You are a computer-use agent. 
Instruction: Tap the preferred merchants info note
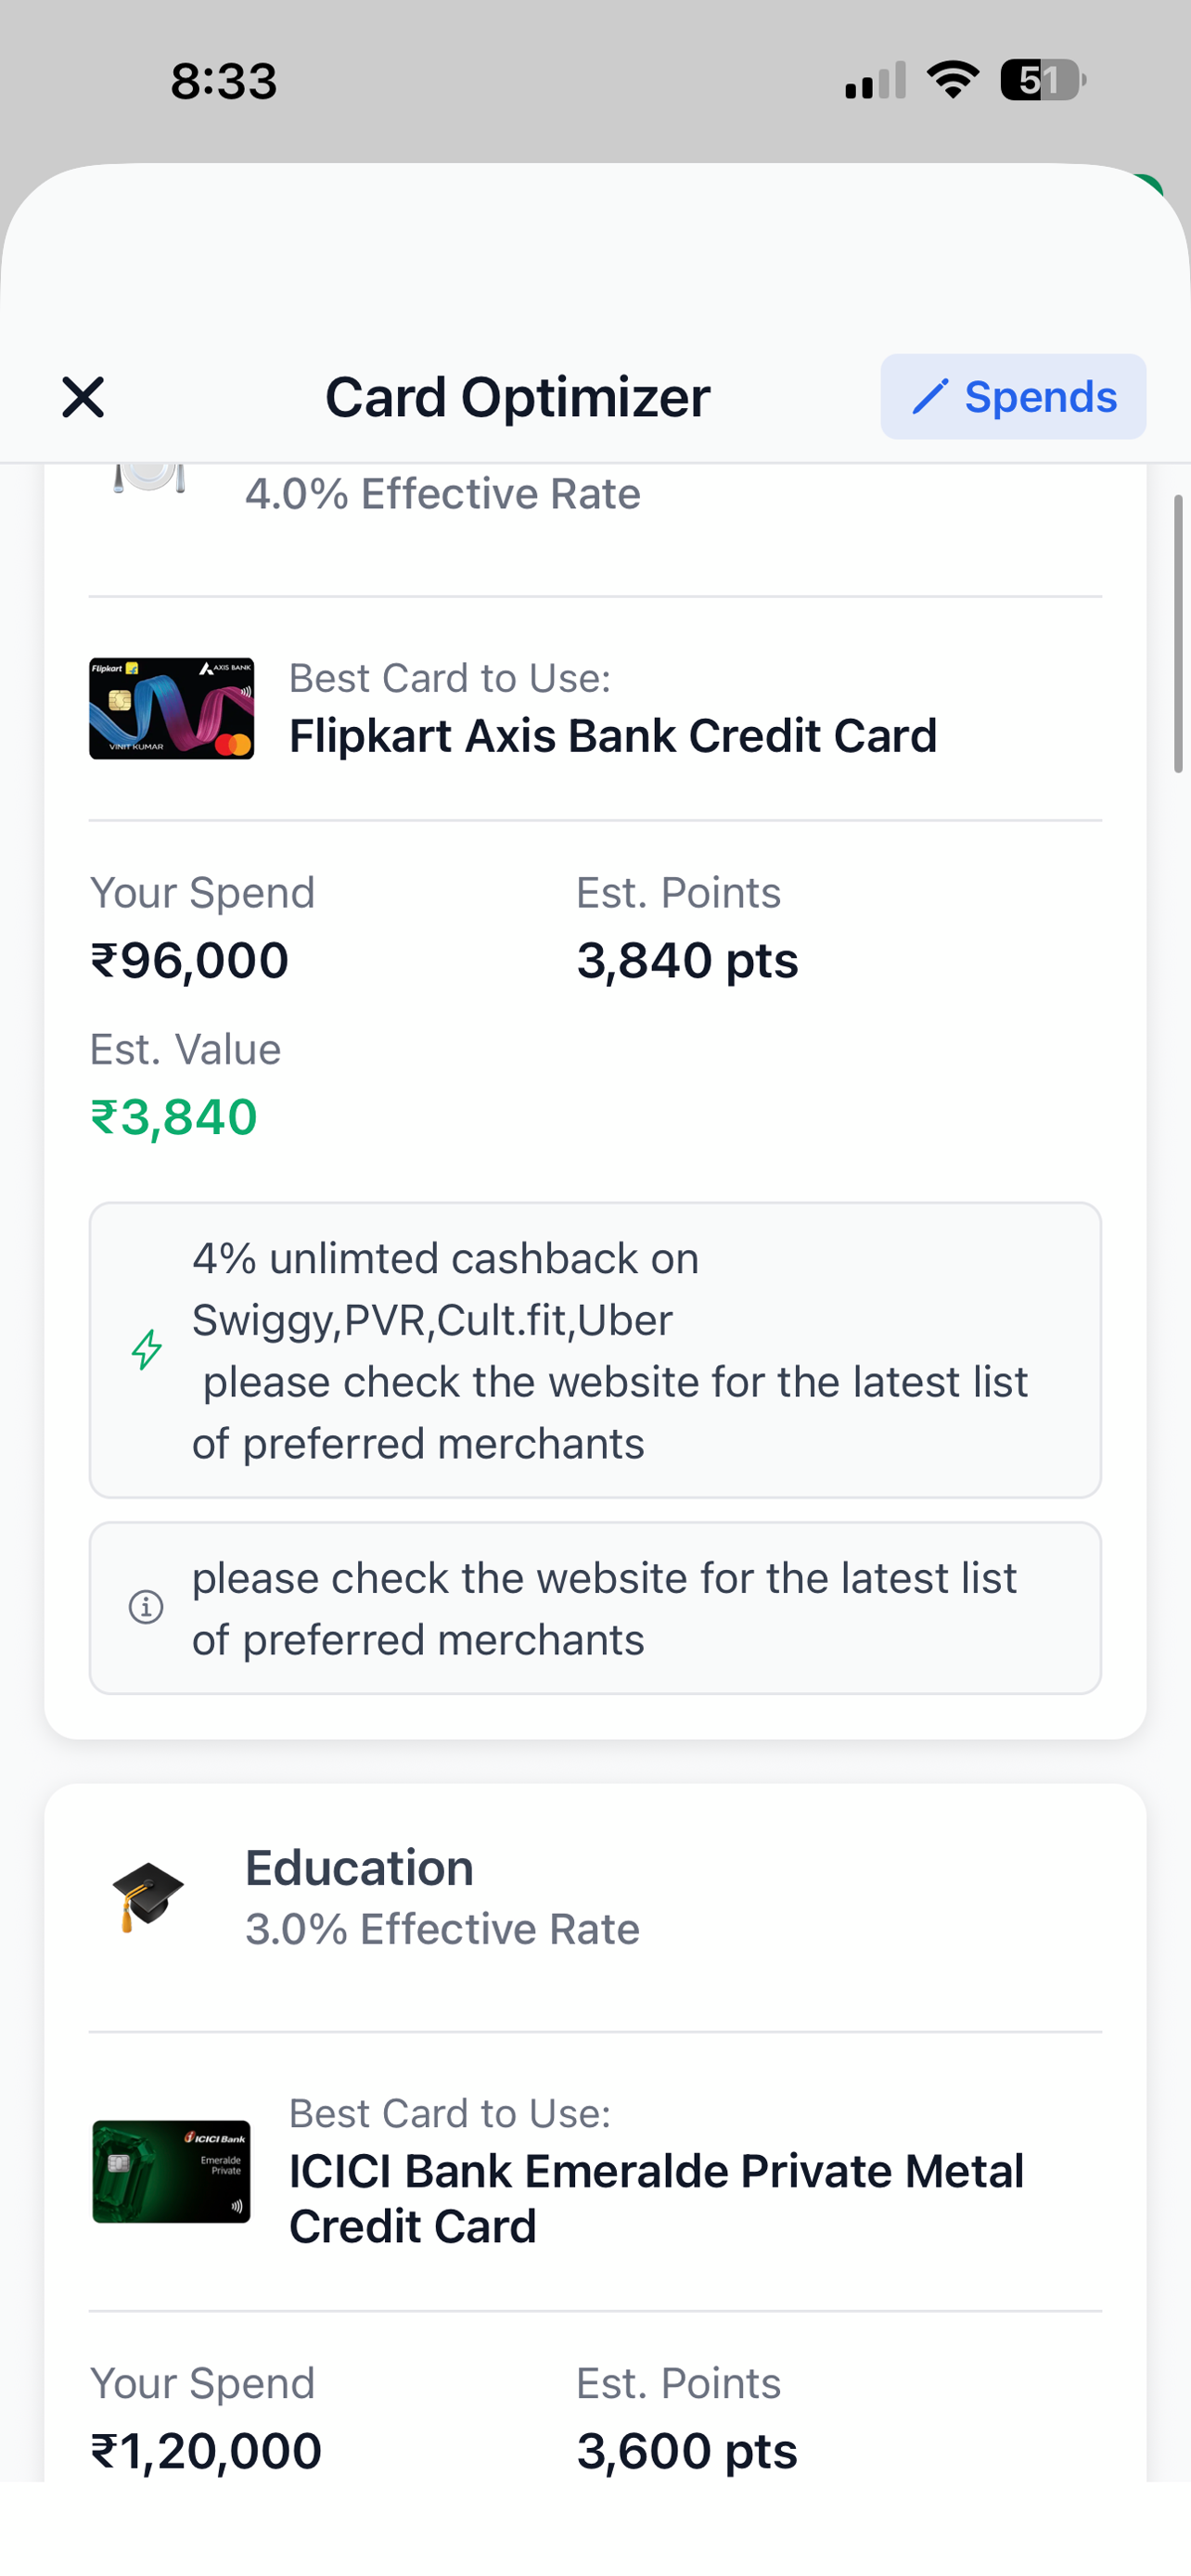(x=595, y=1608)
